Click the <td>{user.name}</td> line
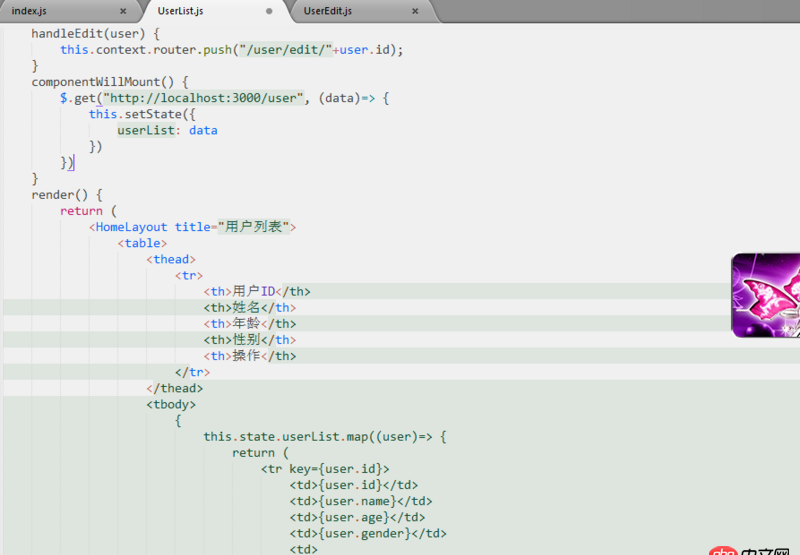 [x=361, y=501]
